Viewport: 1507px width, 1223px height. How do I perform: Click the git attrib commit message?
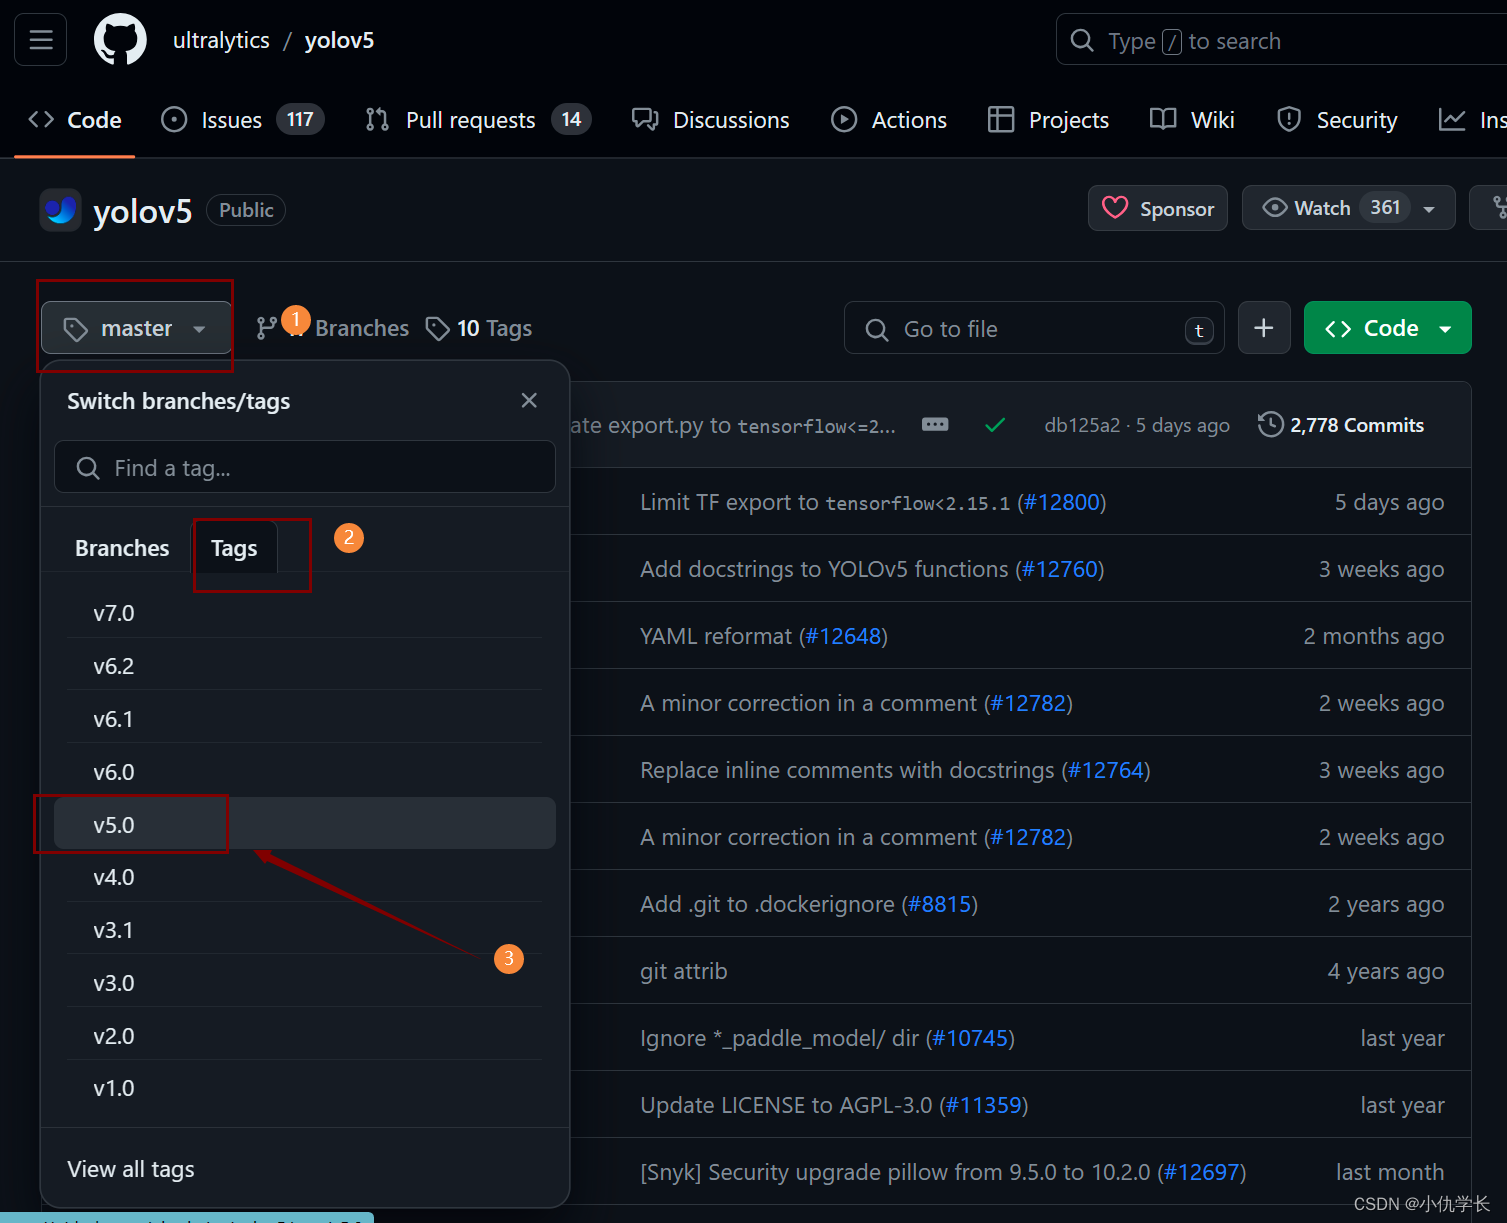point(684,971)
